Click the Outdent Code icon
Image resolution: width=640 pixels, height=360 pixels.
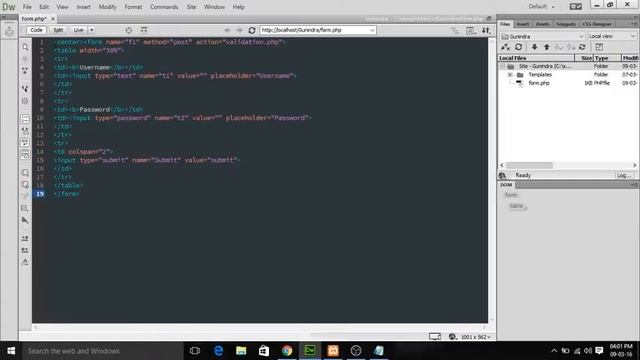(25, 250)
